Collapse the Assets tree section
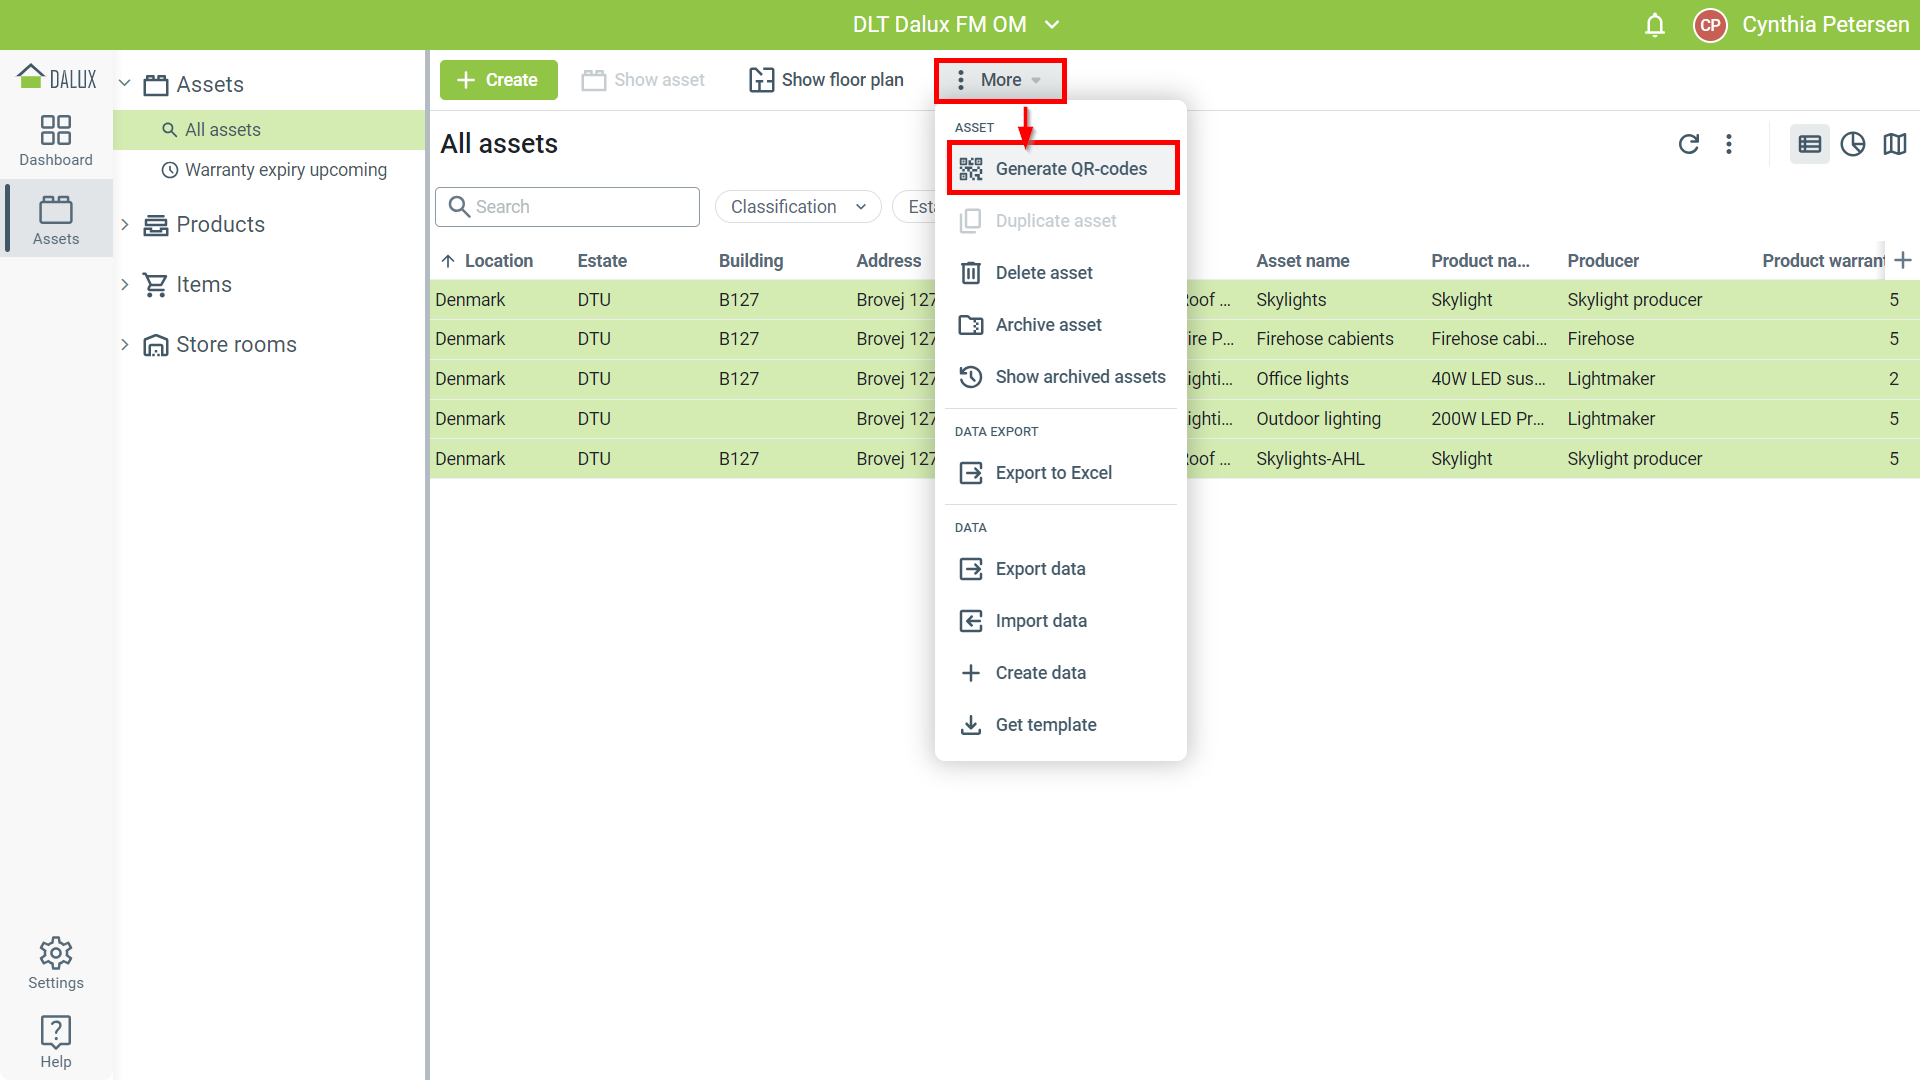1920x1080 pixels. tap(125, 84)
